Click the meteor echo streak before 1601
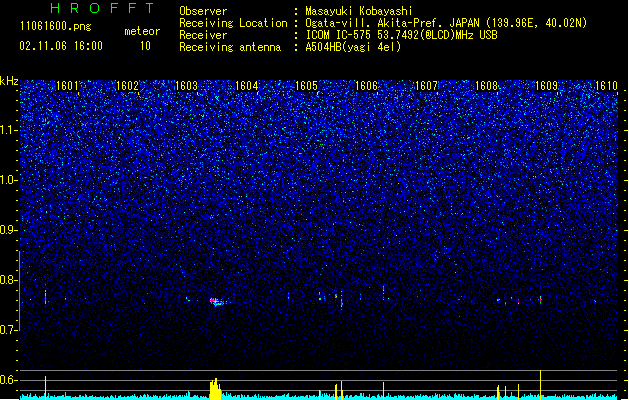The image size is (629, 400). coord(45,298)
